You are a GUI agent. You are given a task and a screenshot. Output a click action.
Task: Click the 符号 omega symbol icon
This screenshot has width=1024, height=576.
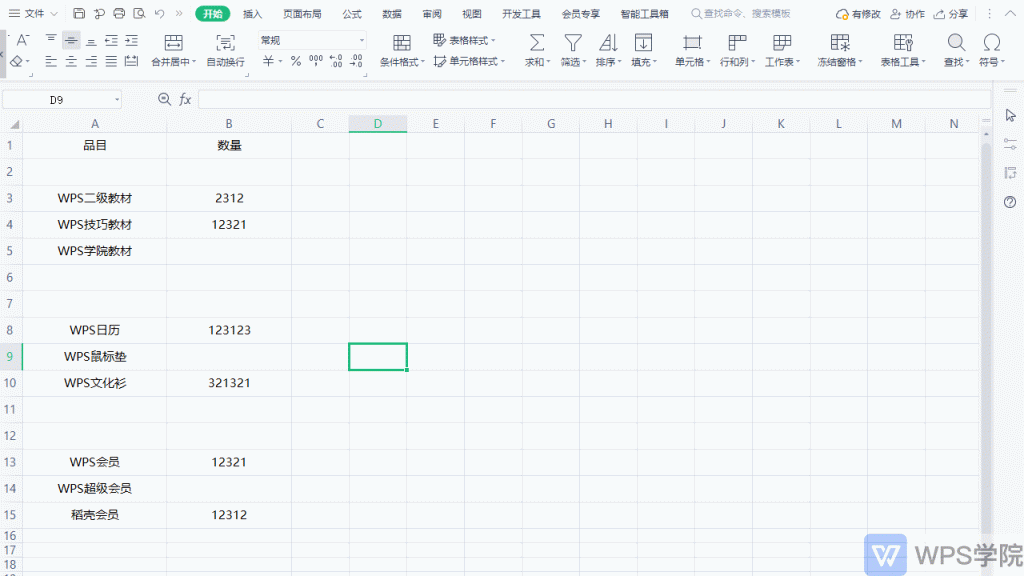pos(991,43)
